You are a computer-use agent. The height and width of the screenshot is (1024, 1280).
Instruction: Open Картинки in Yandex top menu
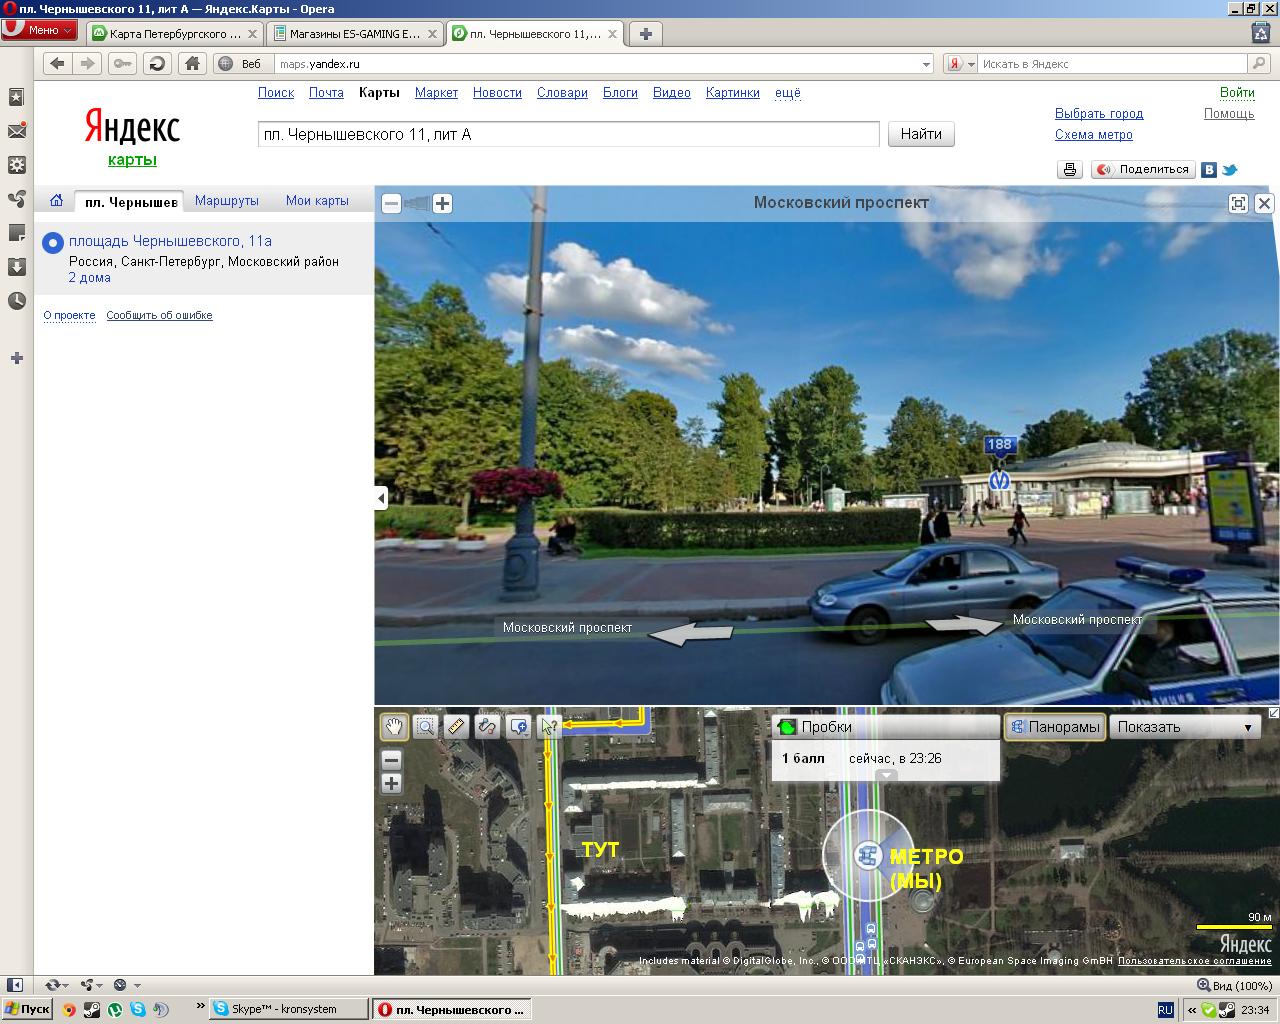(732, 92)
